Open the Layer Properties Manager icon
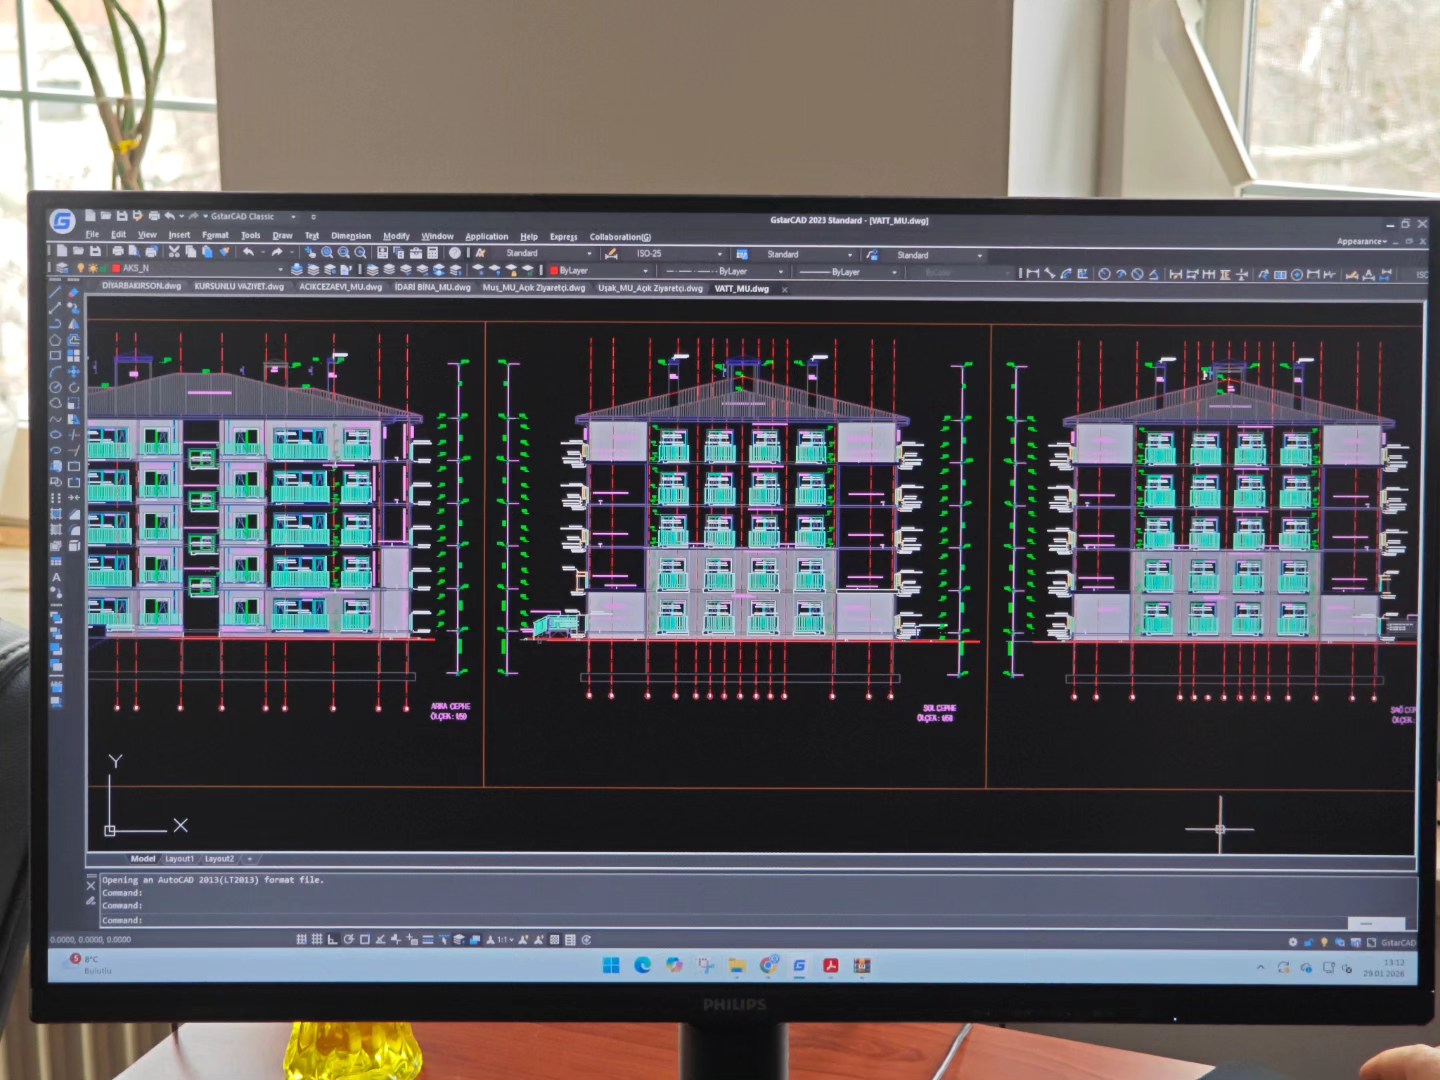Image resolution: width=1440 pixels, height=1080 pixels. [x=62, y=268]
